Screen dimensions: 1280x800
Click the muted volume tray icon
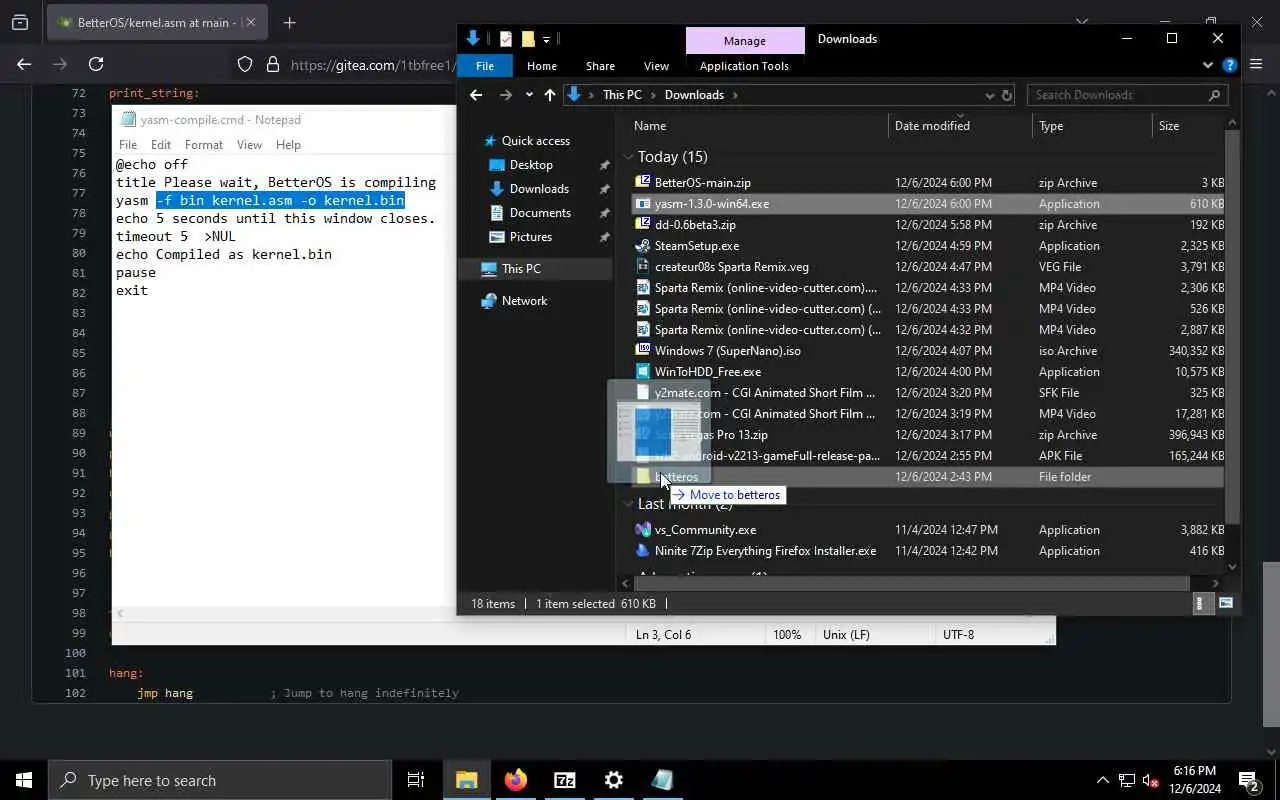(x=1151, y=781)
